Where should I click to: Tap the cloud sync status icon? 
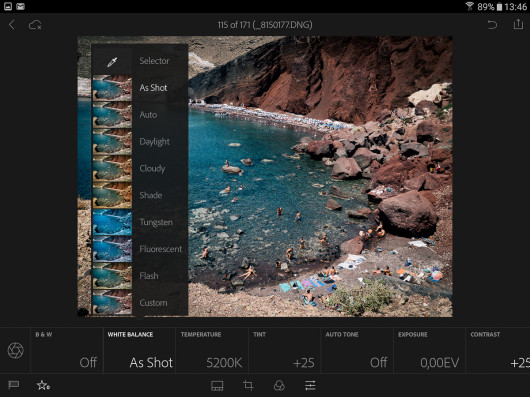(x=35, y=25)
